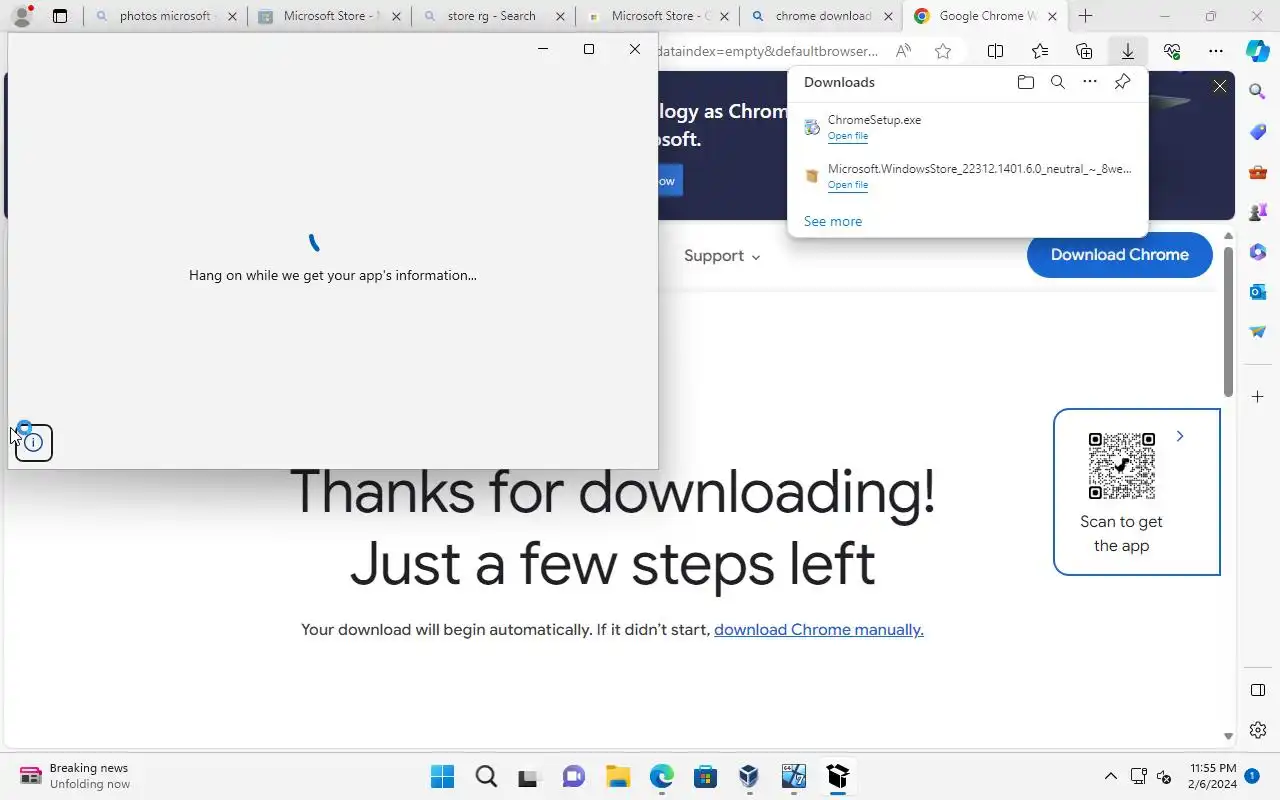Click the address bar URL field

(x=768, y=51)
